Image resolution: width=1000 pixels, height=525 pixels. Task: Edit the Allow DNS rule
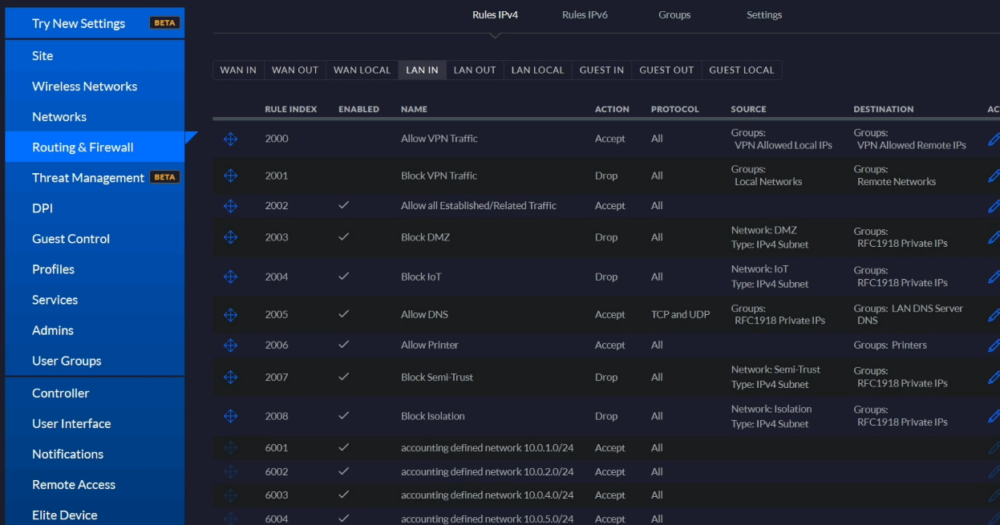tap(994, 314)
